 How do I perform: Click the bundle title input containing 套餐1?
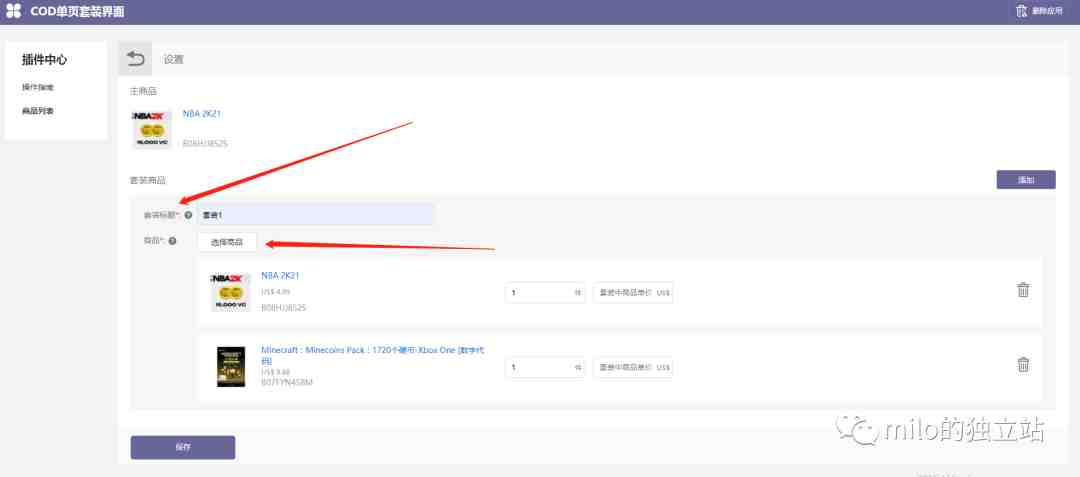(x=316, y=215)
